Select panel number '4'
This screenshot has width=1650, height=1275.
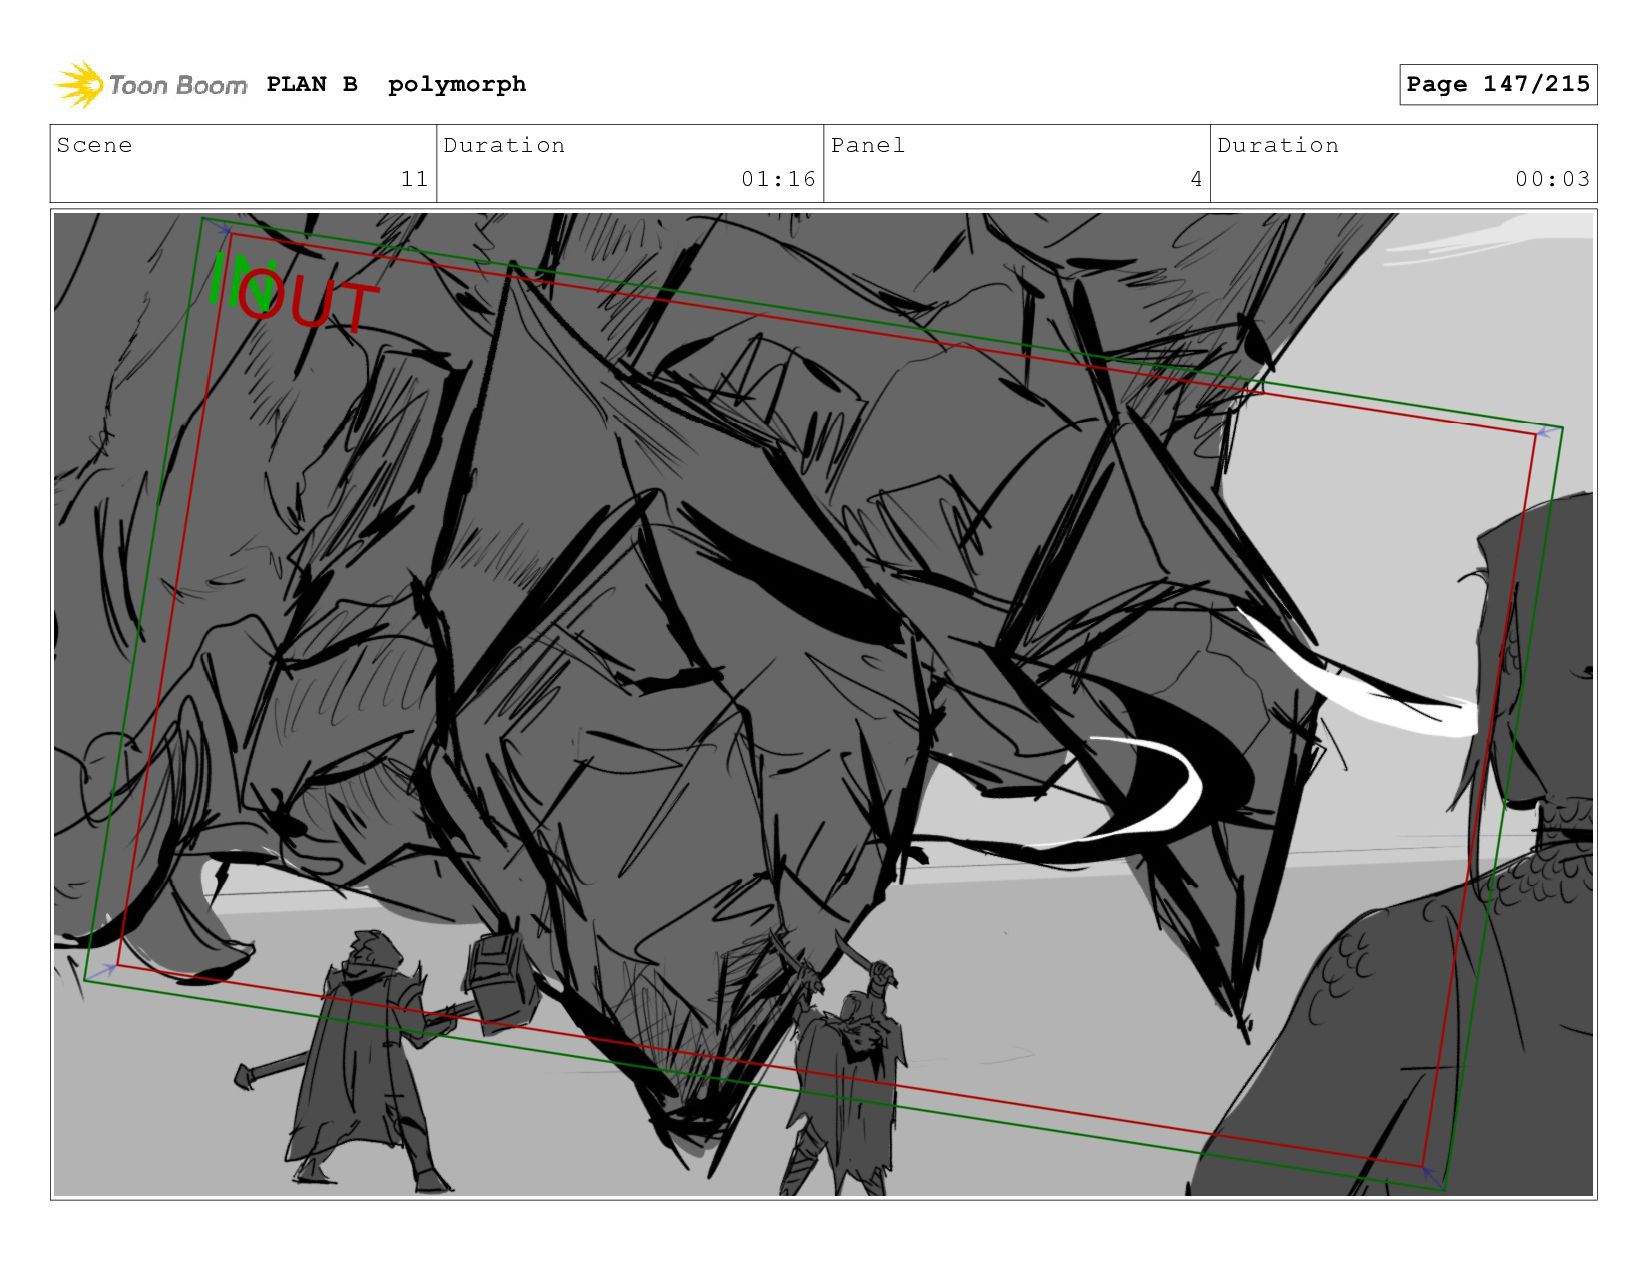(x=1196, y=179)
